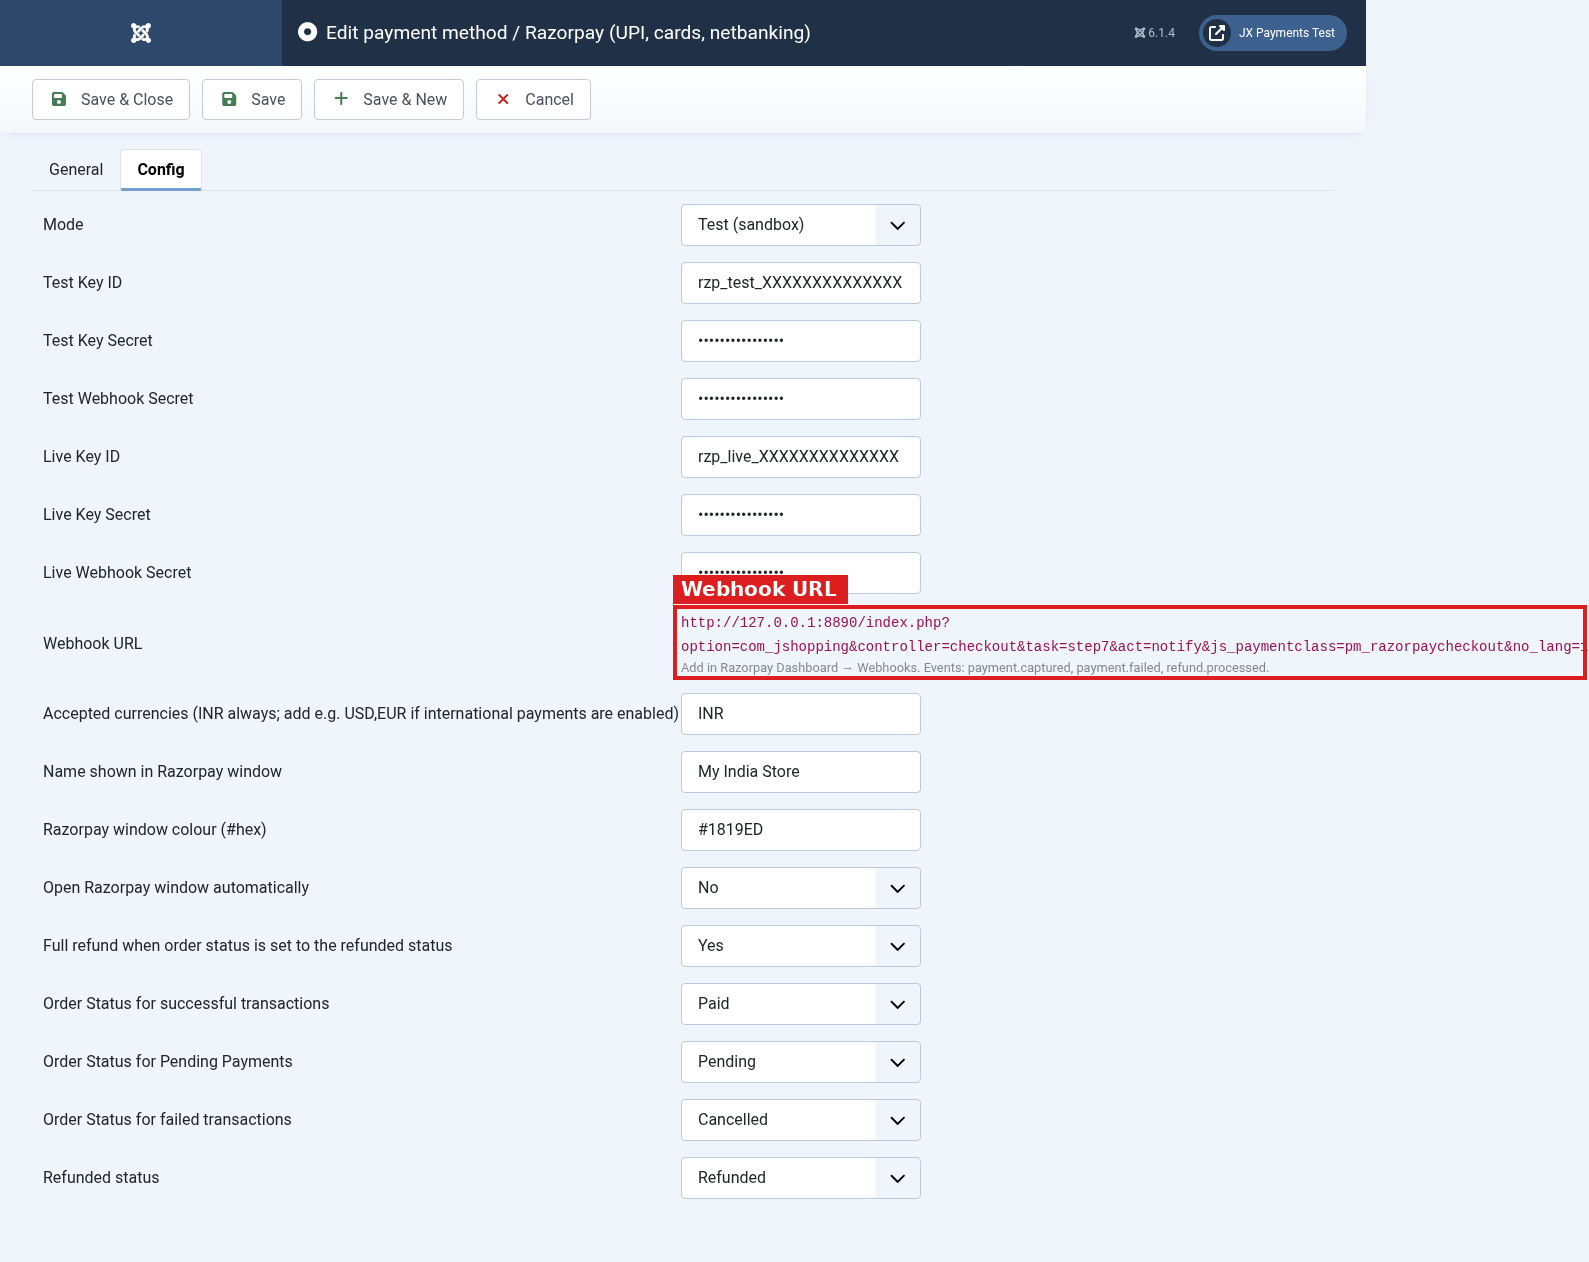The height and width of the screenshot is (1262, 1589).
Task: Switch to the General tab
Action: [76, 169]
